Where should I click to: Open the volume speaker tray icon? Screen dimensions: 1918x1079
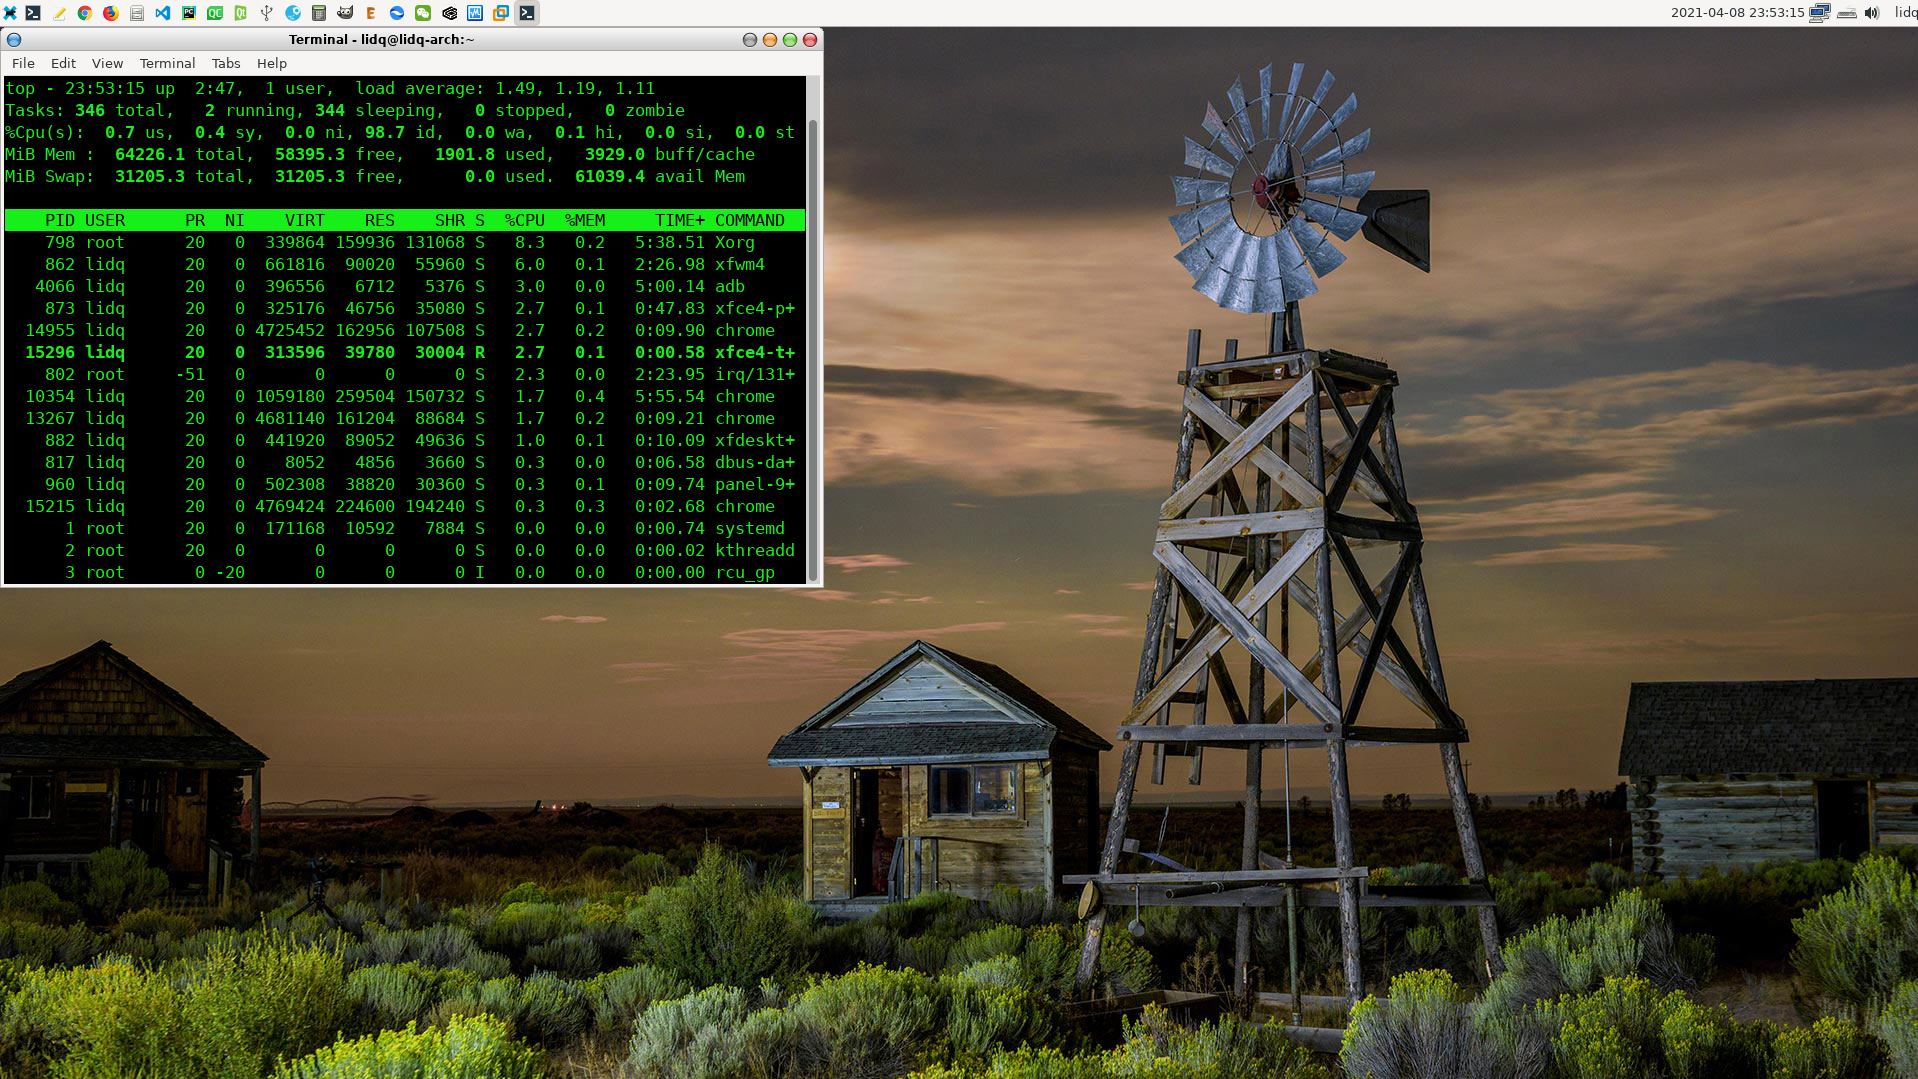click(1872, 13)
